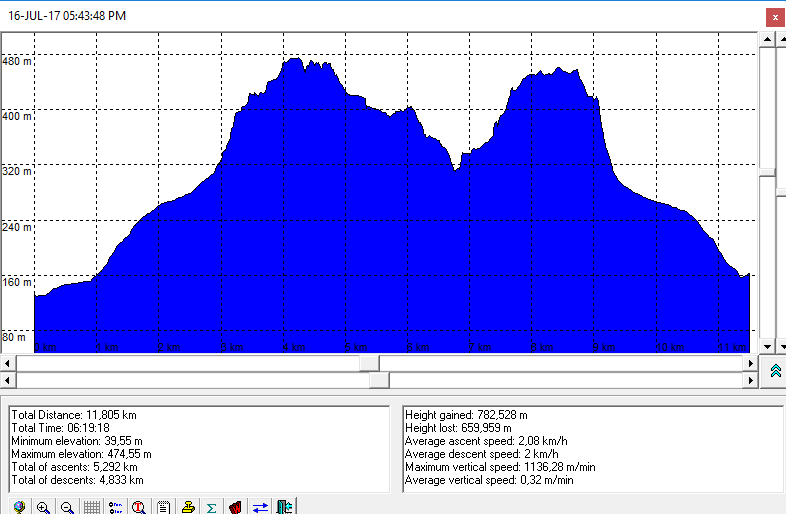
Task: Click the globe map icon in toolbar
Action: 19,507
